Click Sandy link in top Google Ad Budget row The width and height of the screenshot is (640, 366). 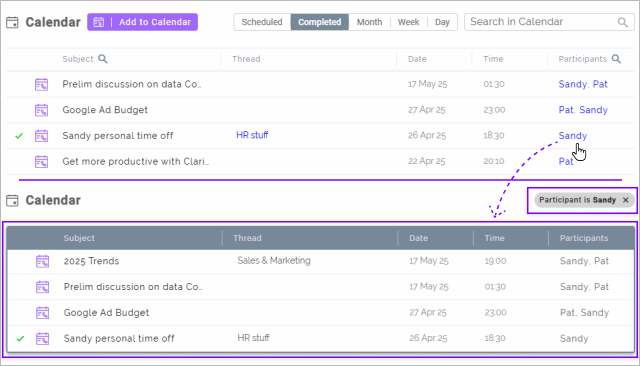coord(593,110)
